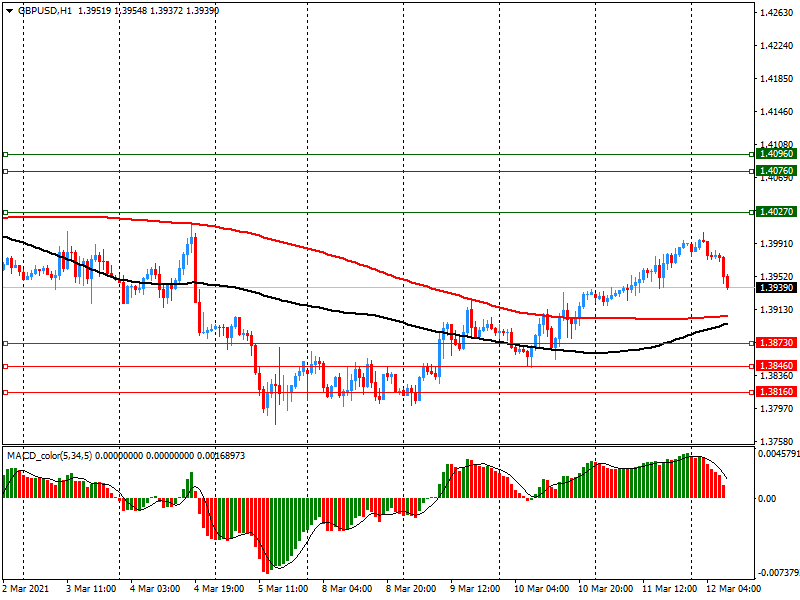Click the 9 Mar 12:00 time label

click(x=475, y=589)
